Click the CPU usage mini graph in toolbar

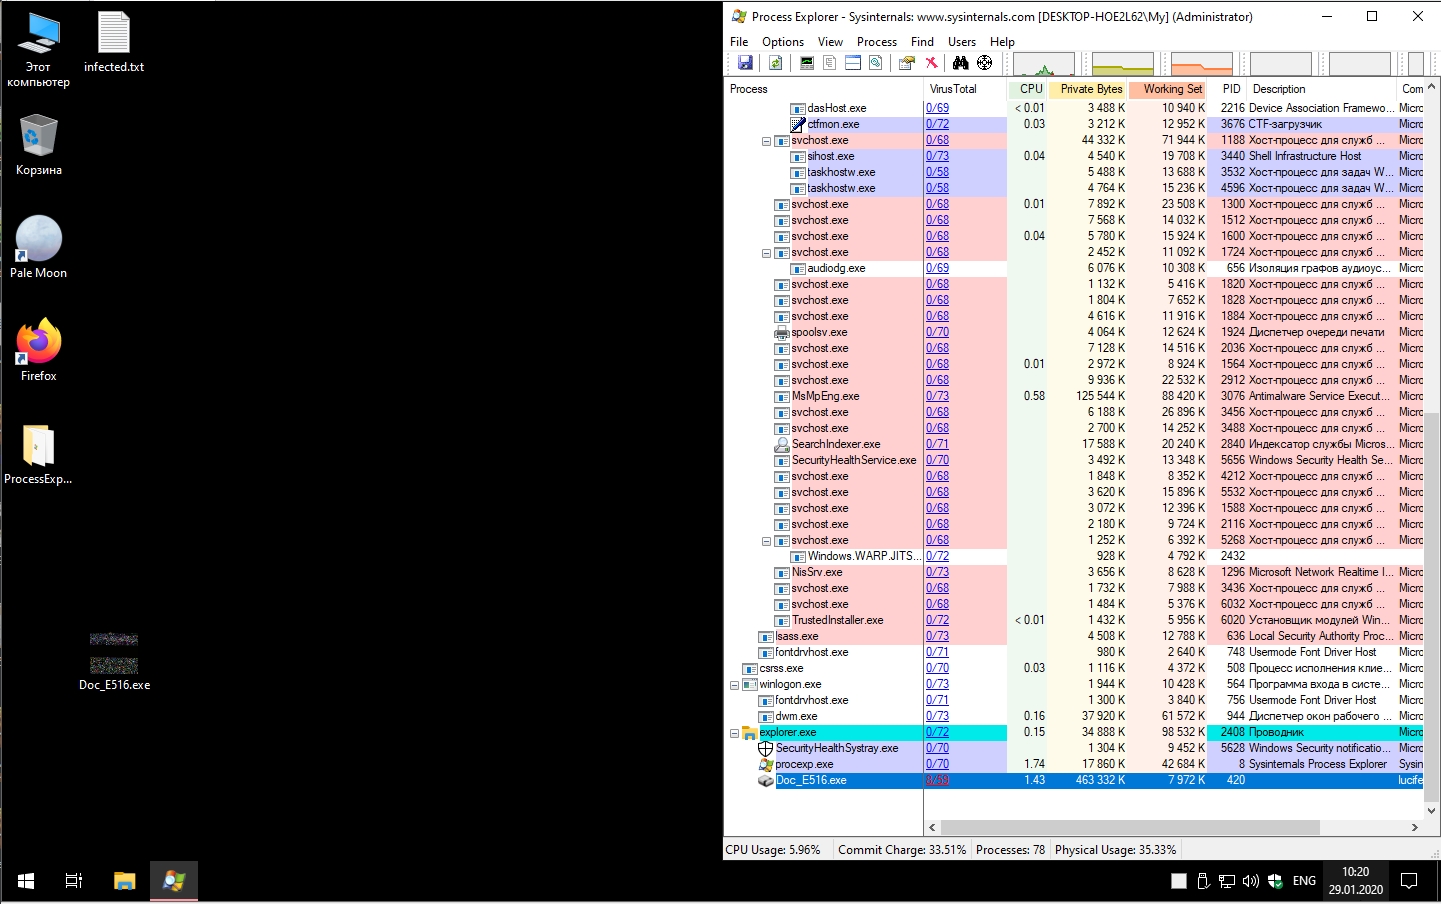tap(1044, 64)
